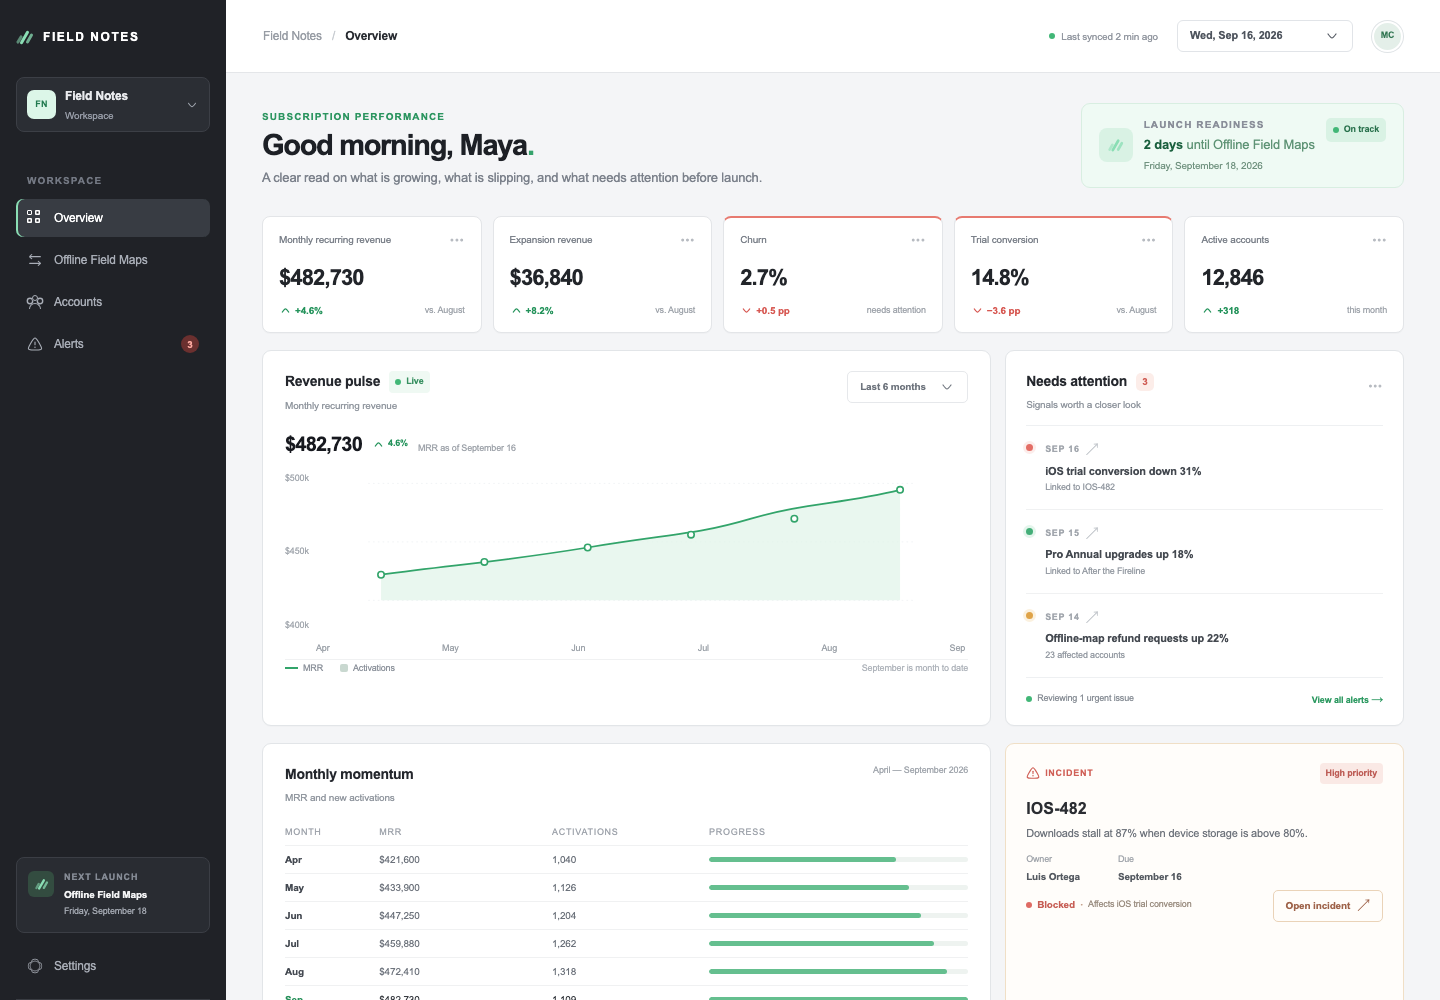This screenshot has height=1000, width=1440.
Task: Navigate to the Accounts section
Action: [113, 302]
